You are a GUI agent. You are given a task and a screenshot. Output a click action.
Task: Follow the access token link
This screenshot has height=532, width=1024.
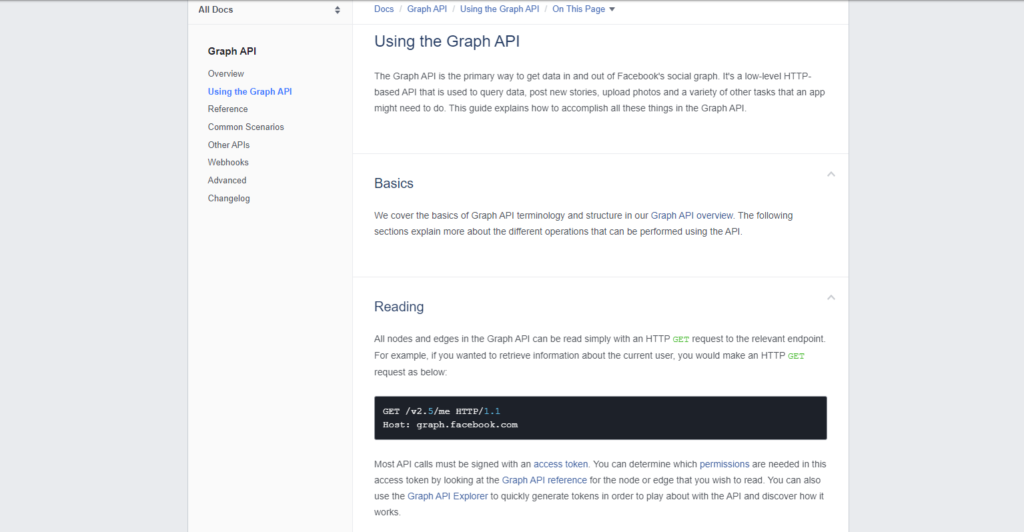point(560,464)
